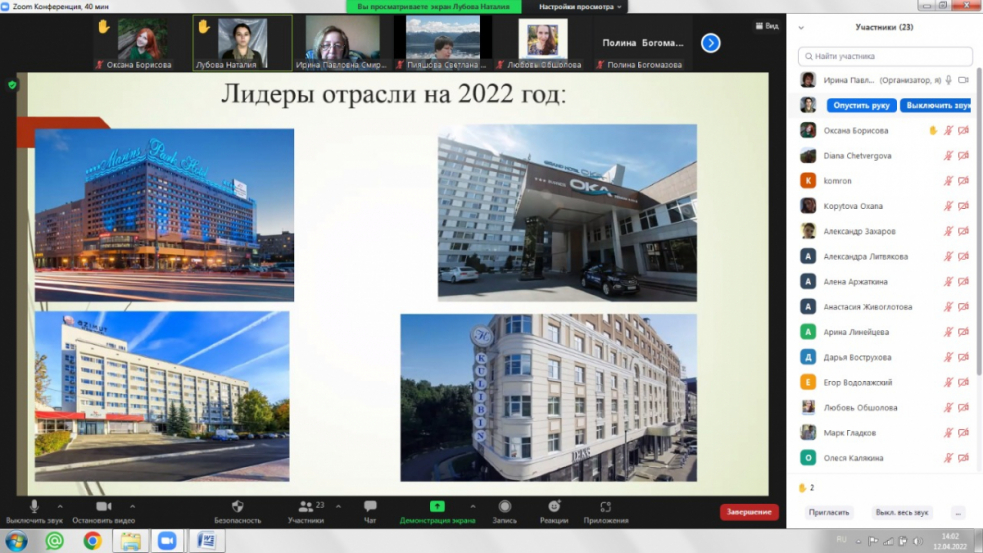This screenshot has width=983, height=553.
Task: Expand participants options arrow in toolbar
Action: 339,506
